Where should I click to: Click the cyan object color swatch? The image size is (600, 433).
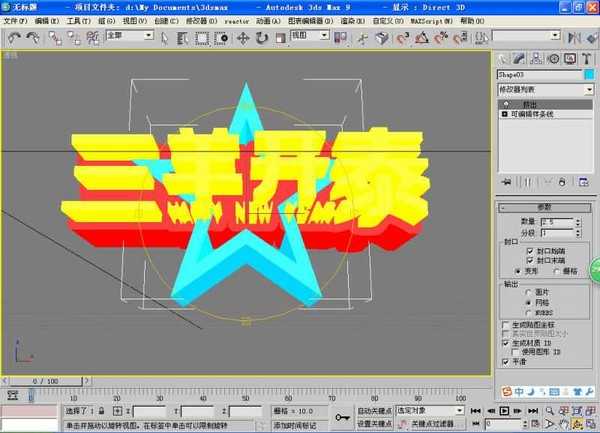[589, 73]
